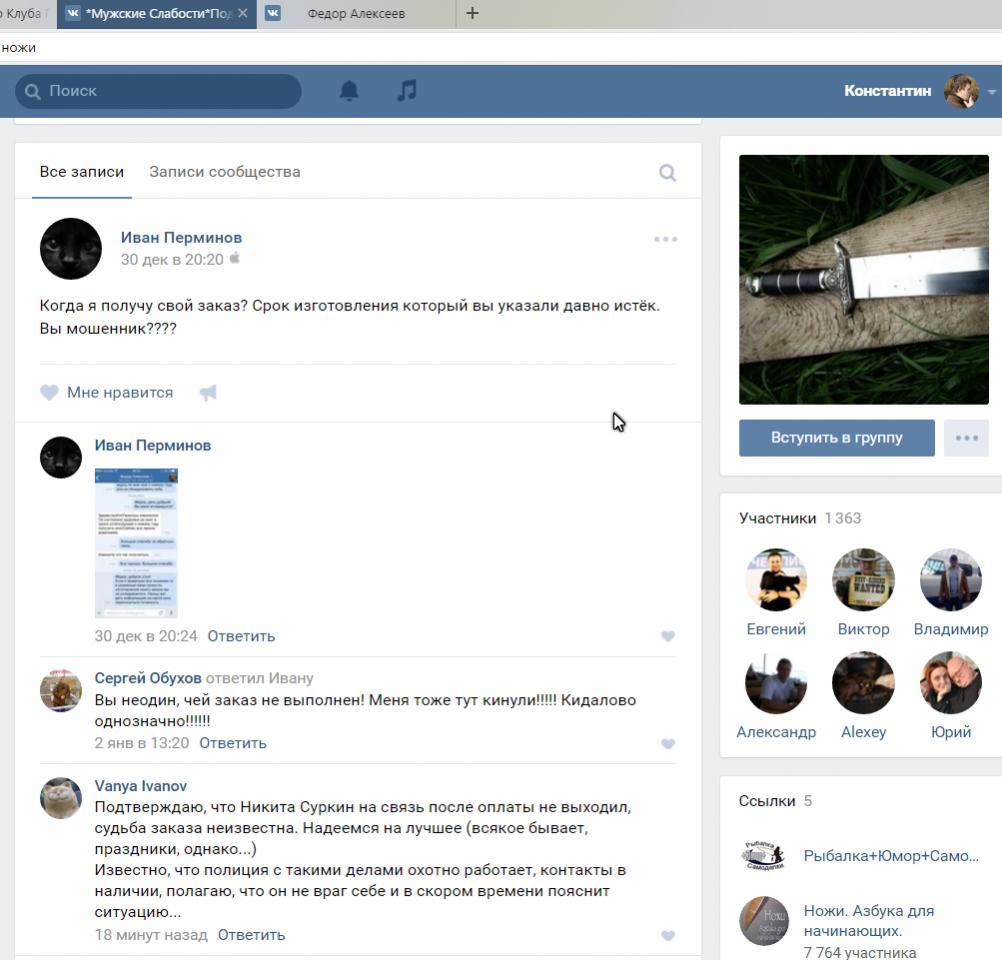Open the attached chat screenshot thumbnail
The image size is (1002, 960).
click(x=136, y=542)
